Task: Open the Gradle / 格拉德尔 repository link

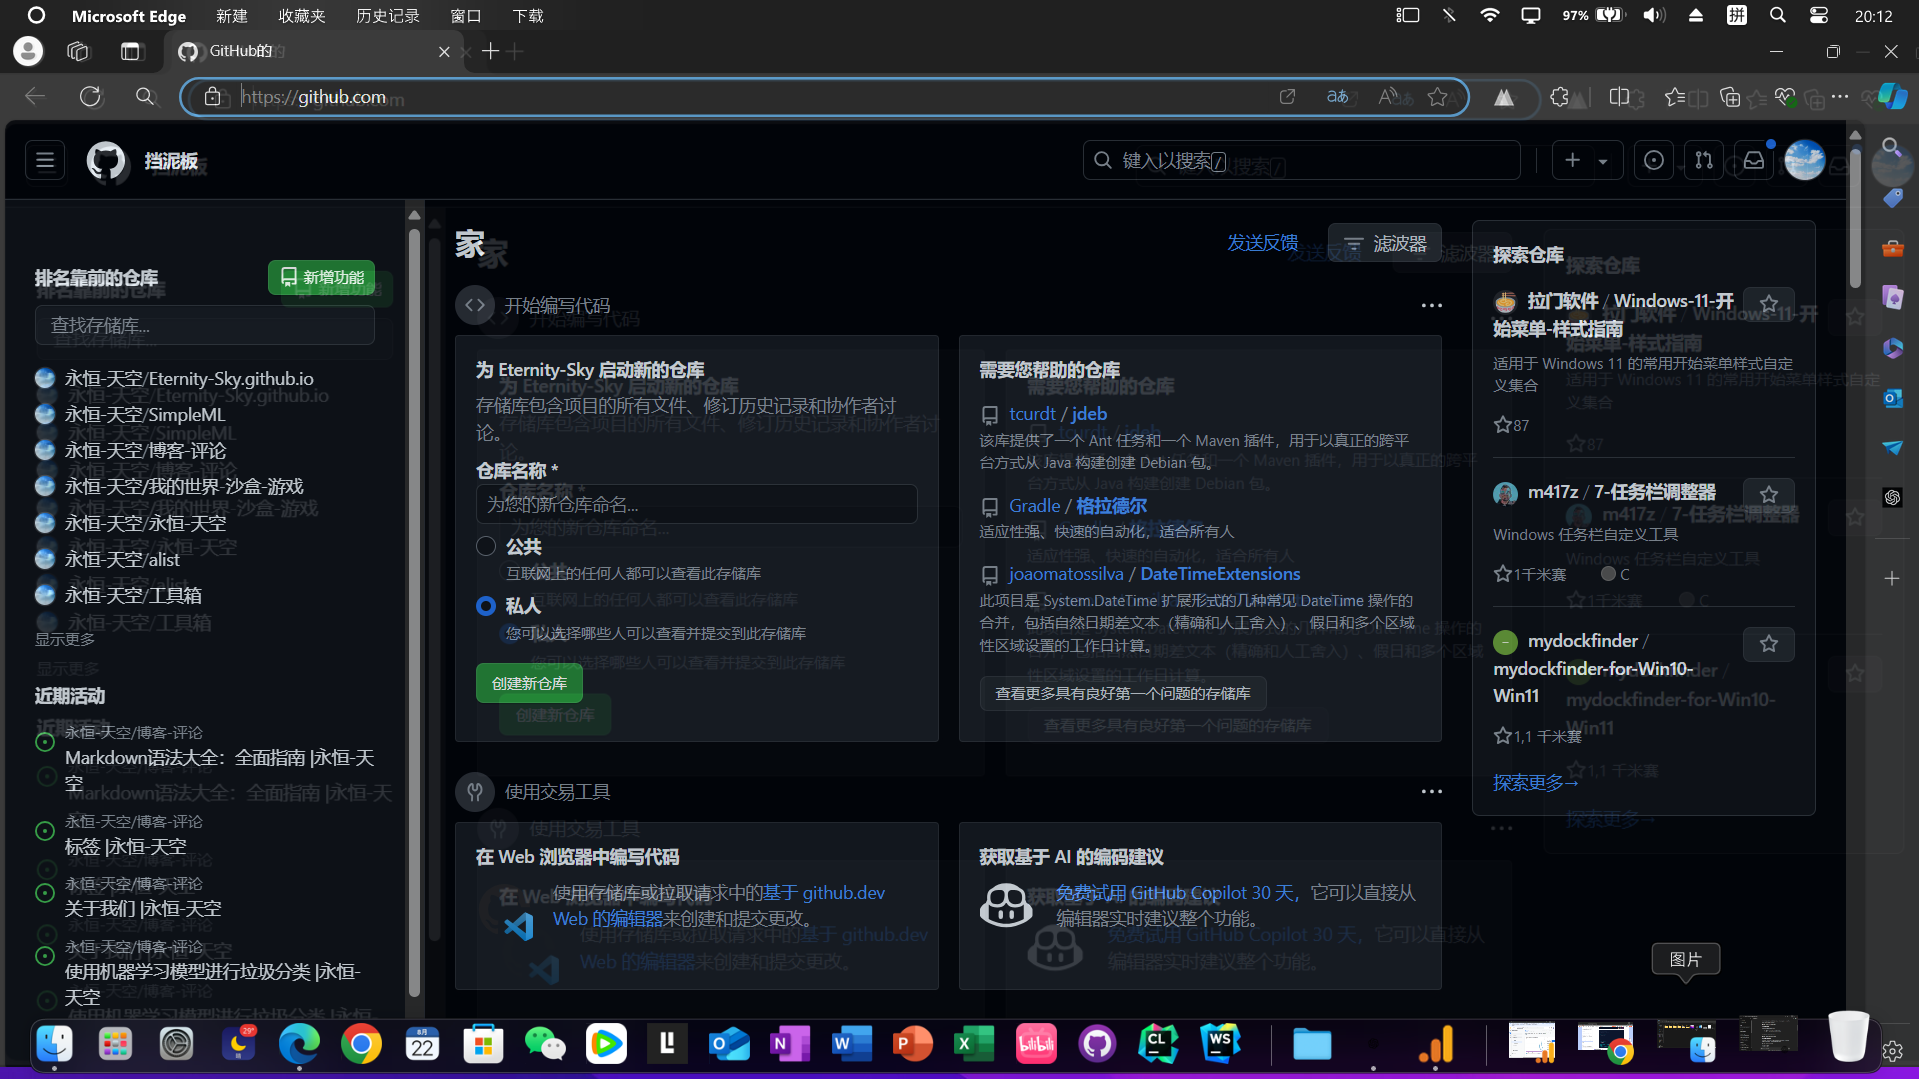Action: click(x=1078, y=506)
